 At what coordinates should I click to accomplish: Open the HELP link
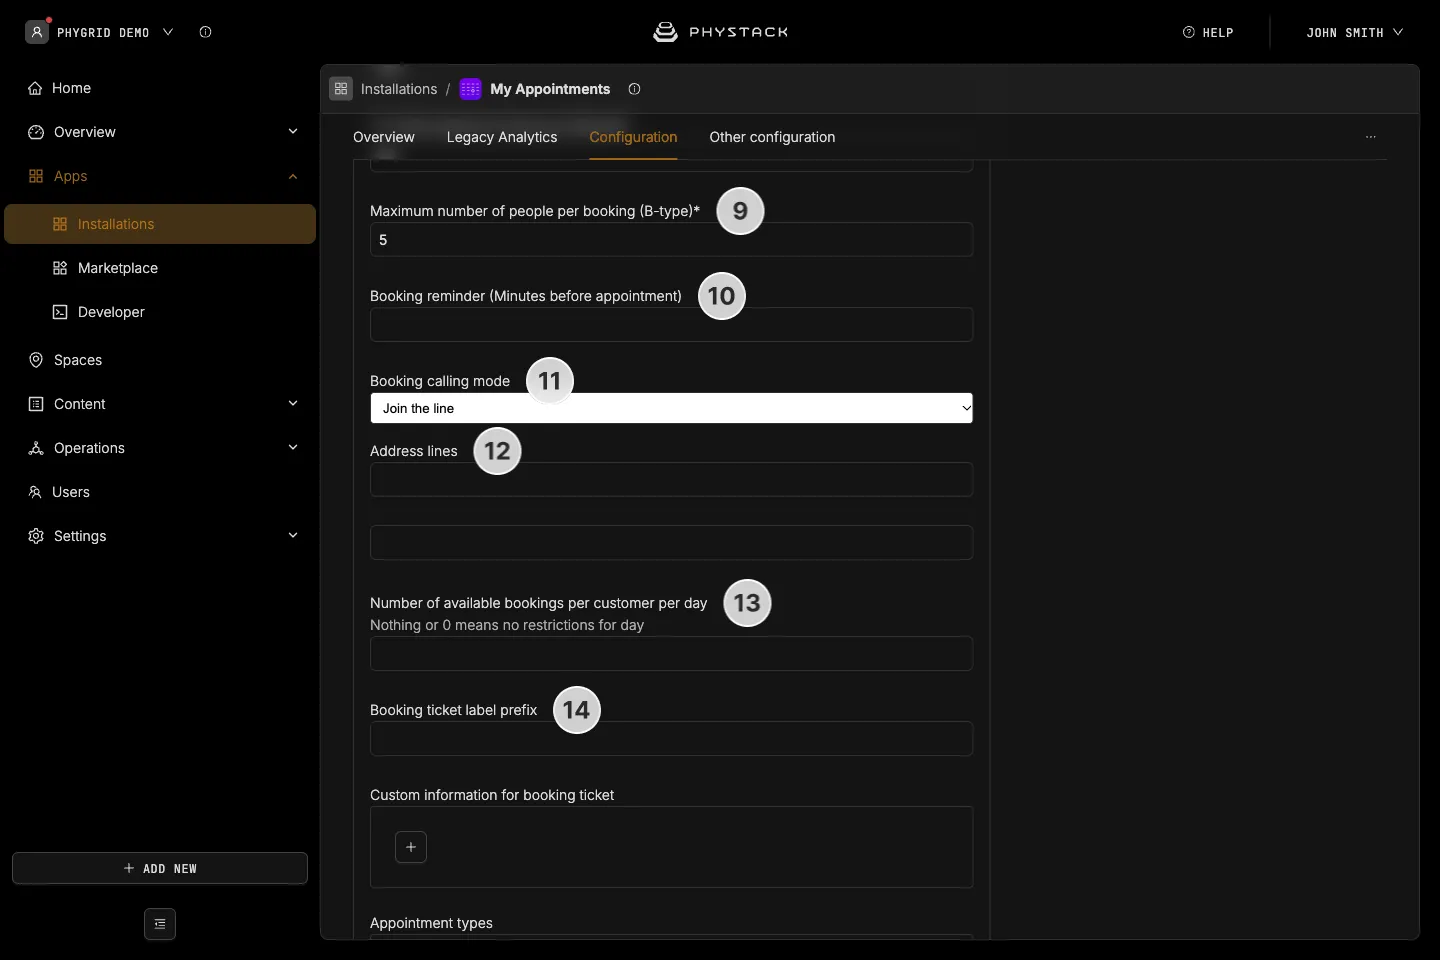pos(1208,32)
